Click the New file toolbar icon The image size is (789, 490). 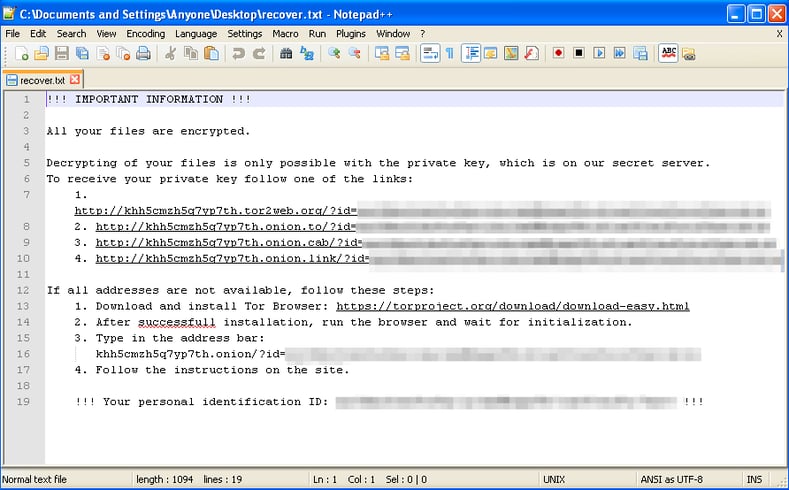click(22, 53)
